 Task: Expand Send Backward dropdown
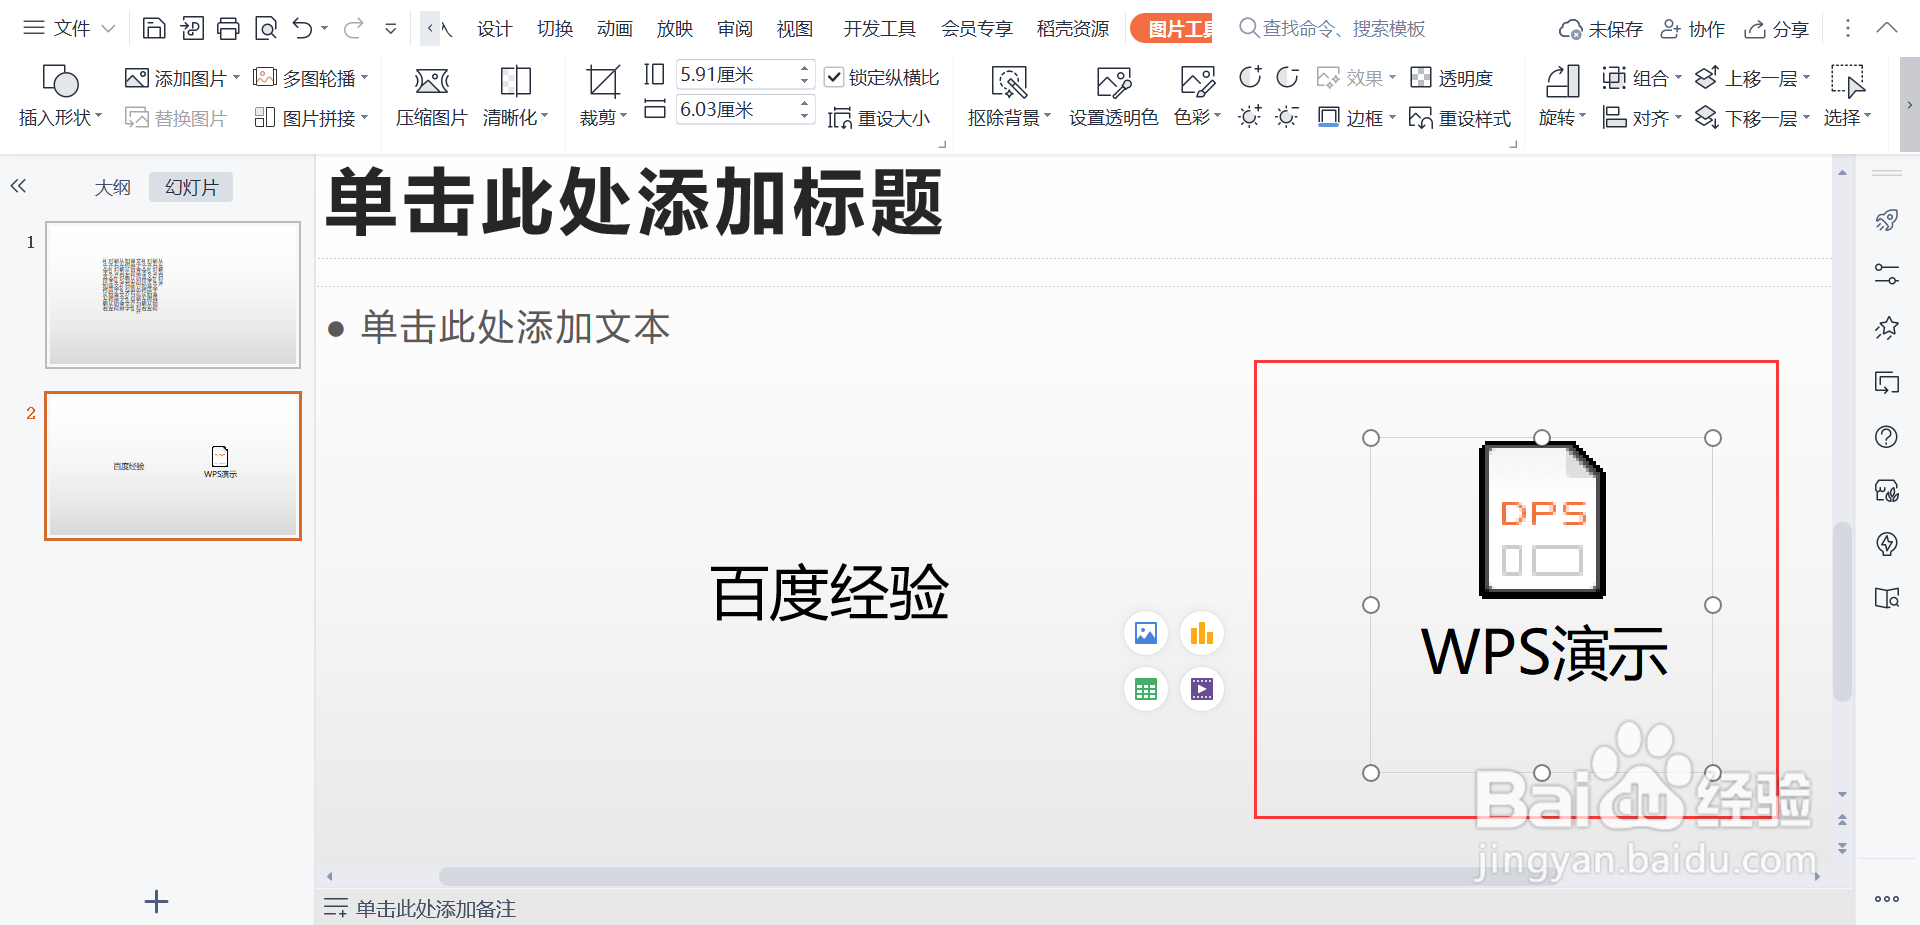[1806, 118]
